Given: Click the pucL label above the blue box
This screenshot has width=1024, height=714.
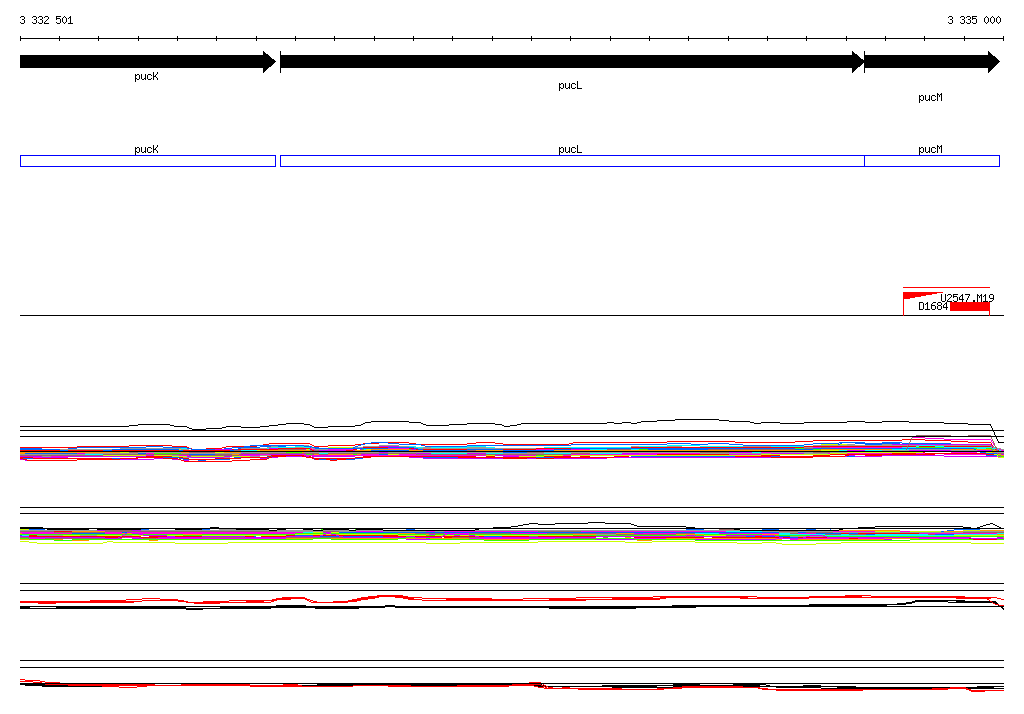Looking at the screenshot, I should 570,149.
